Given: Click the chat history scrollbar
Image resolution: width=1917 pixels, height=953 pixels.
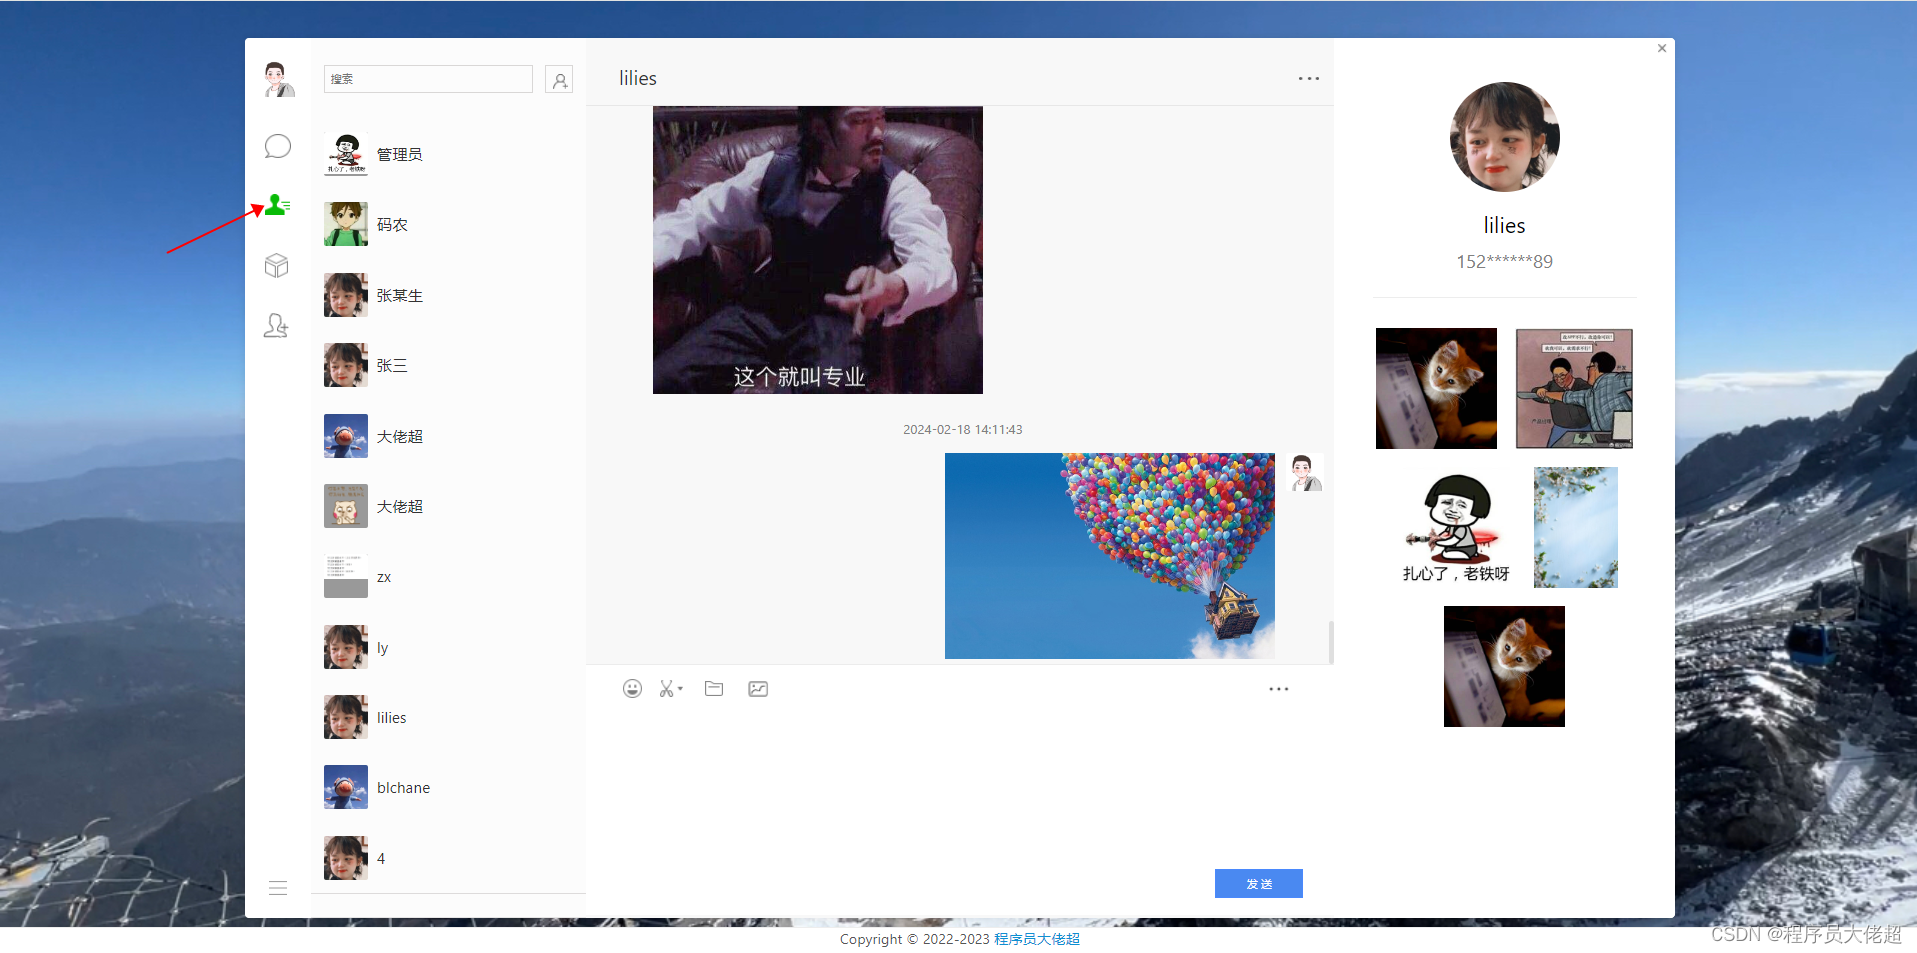Looking at the screenshot, I should (1330, 642).
